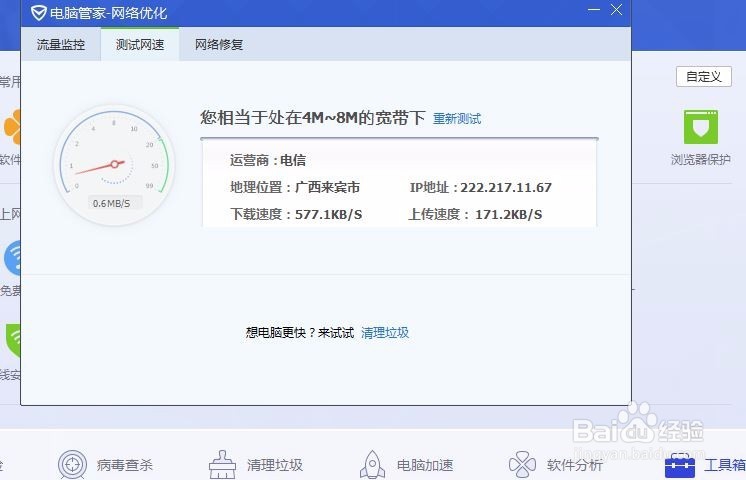Click the 清理垃圾 broom icon at bottom
Image resolution: width=746 pixels, height=480 pixels.
point(222,465)
